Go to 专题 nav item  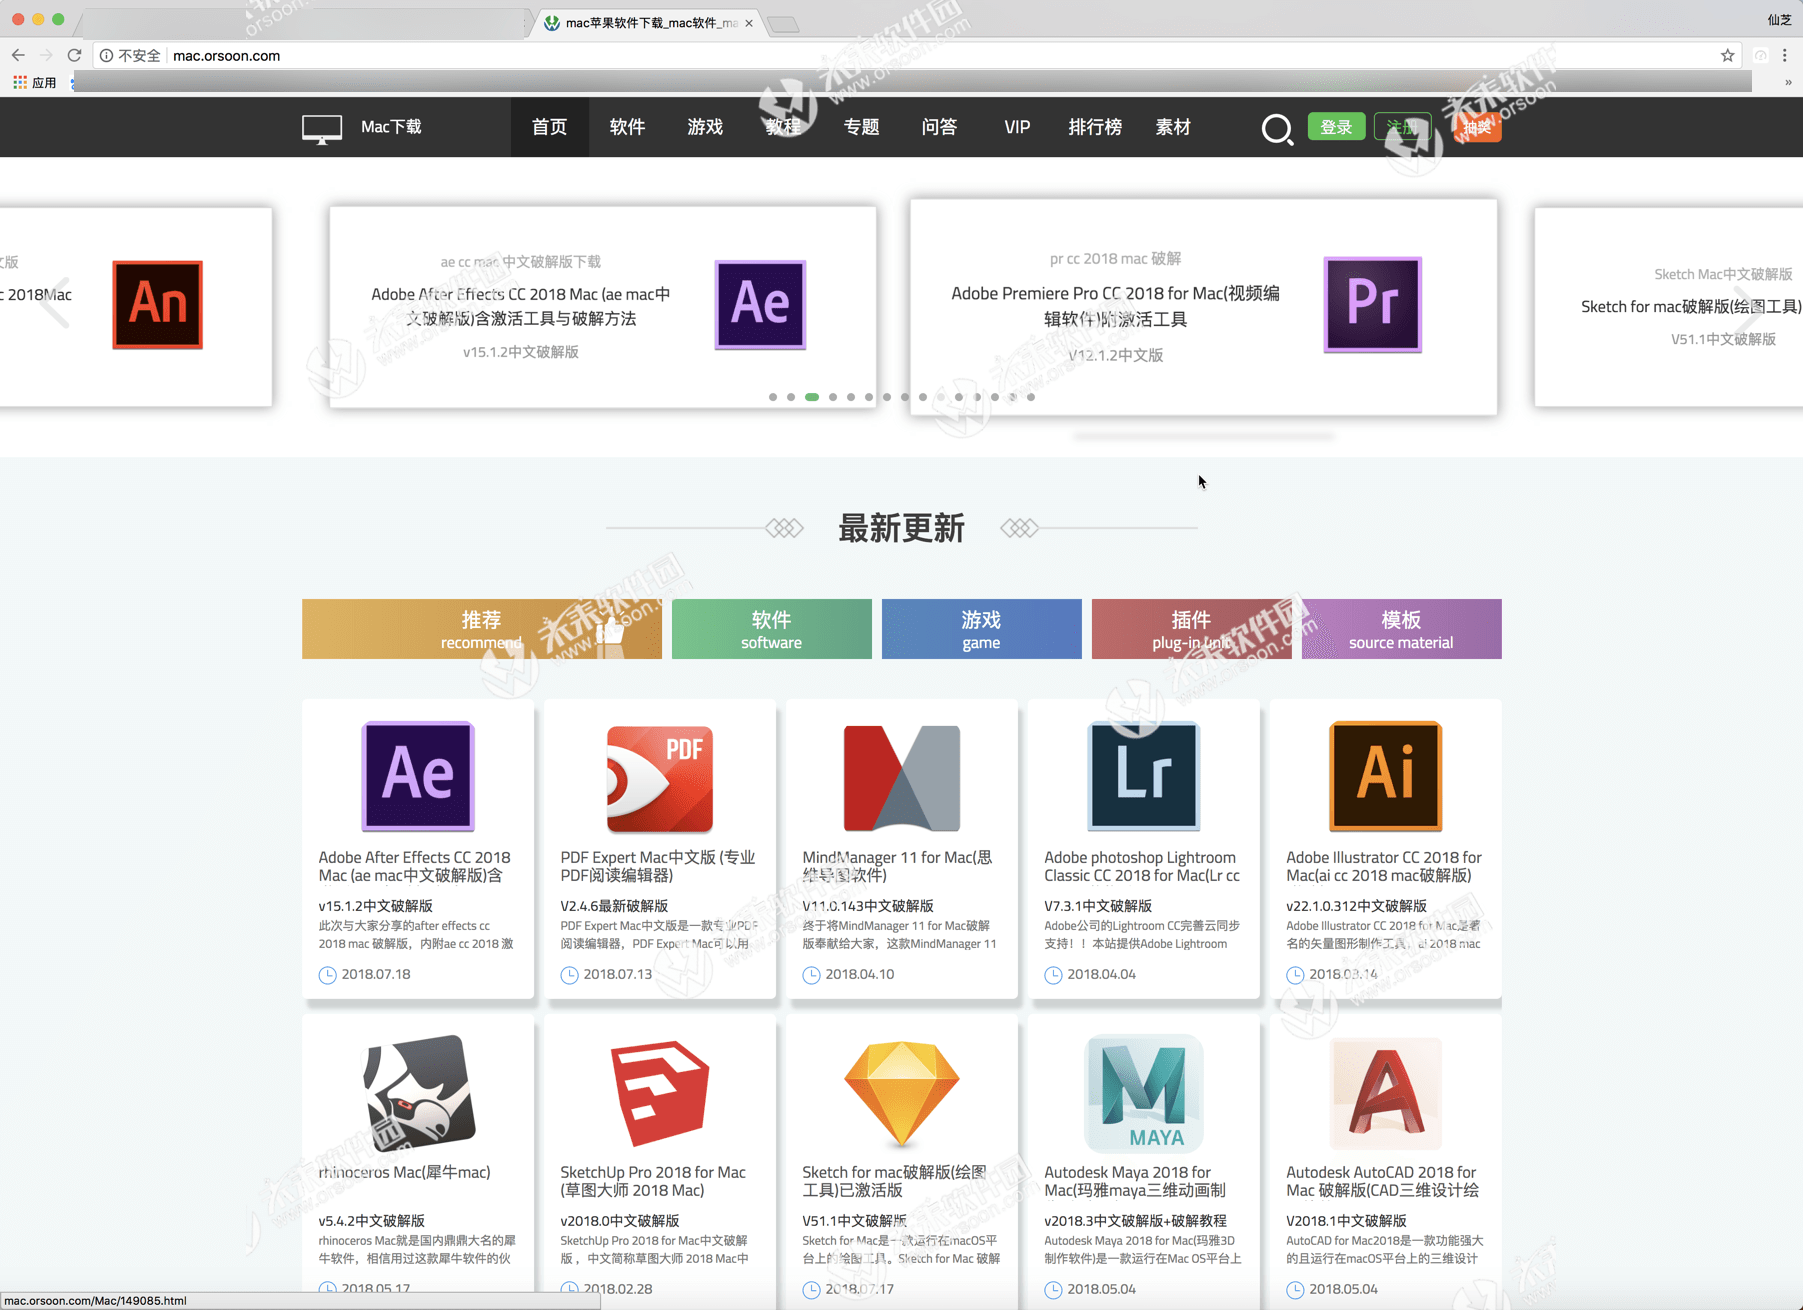[x=861, y=127]
